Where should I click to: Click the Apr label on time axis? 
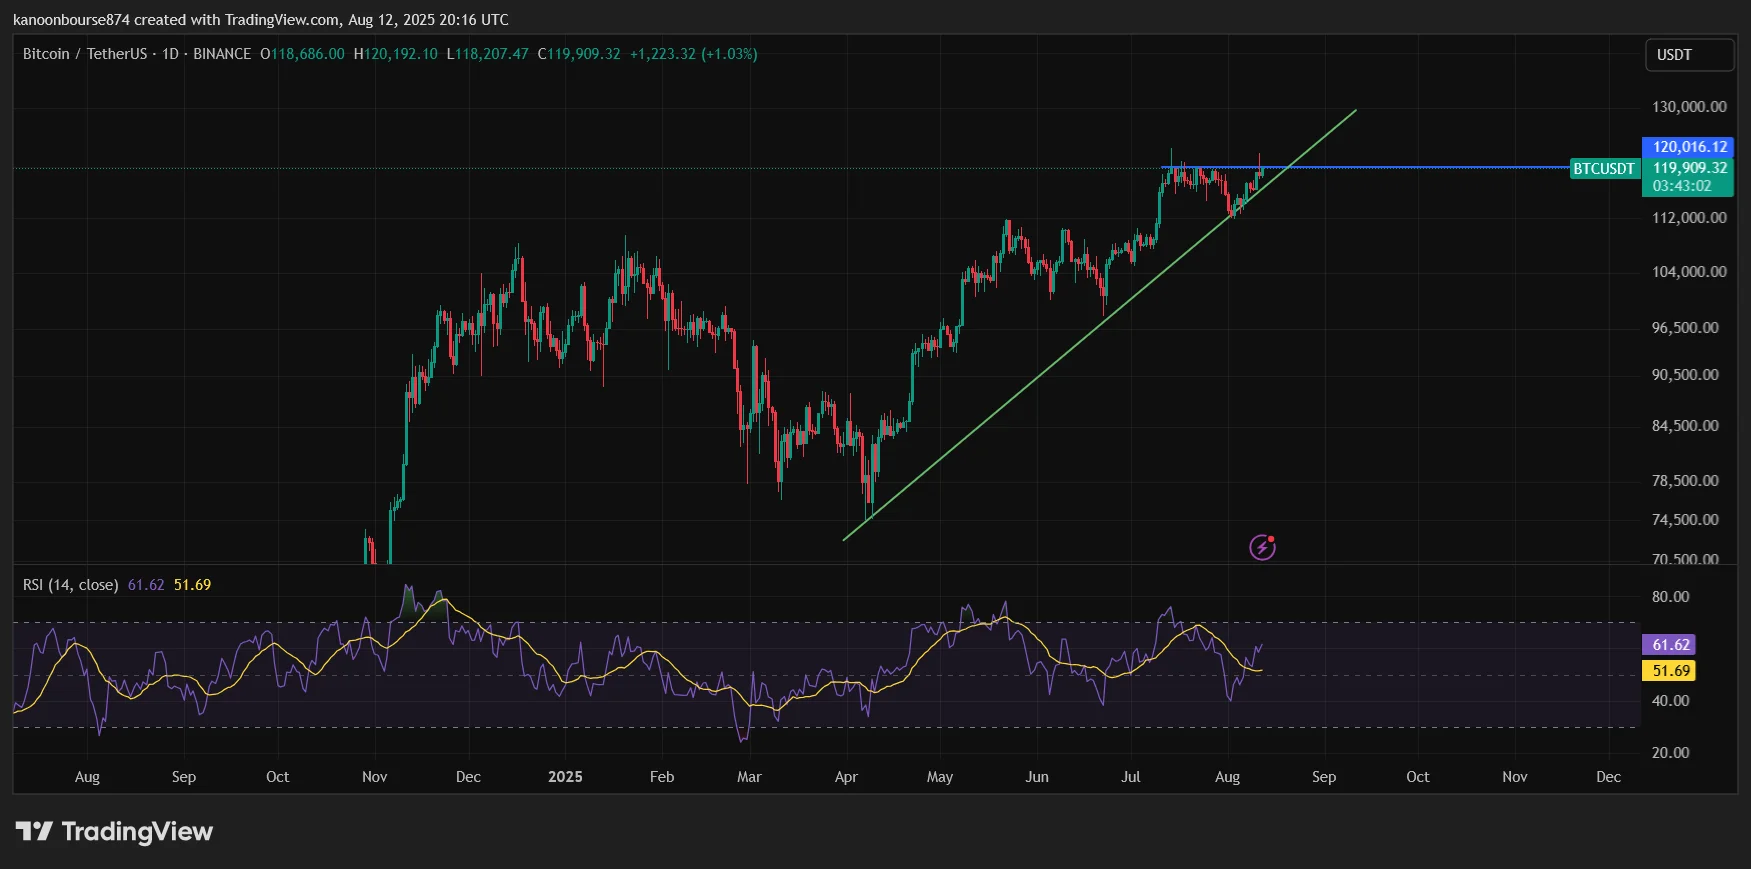pos(846,777)
